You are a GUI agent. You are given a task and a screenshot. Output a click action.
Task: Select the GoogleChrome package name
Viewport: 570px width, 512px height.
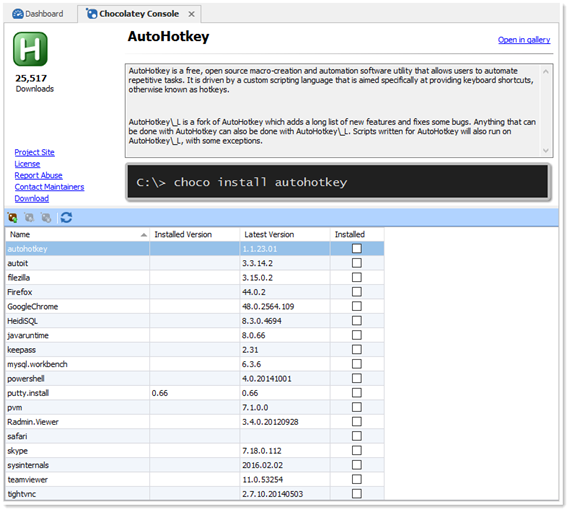tap(33, 307)
